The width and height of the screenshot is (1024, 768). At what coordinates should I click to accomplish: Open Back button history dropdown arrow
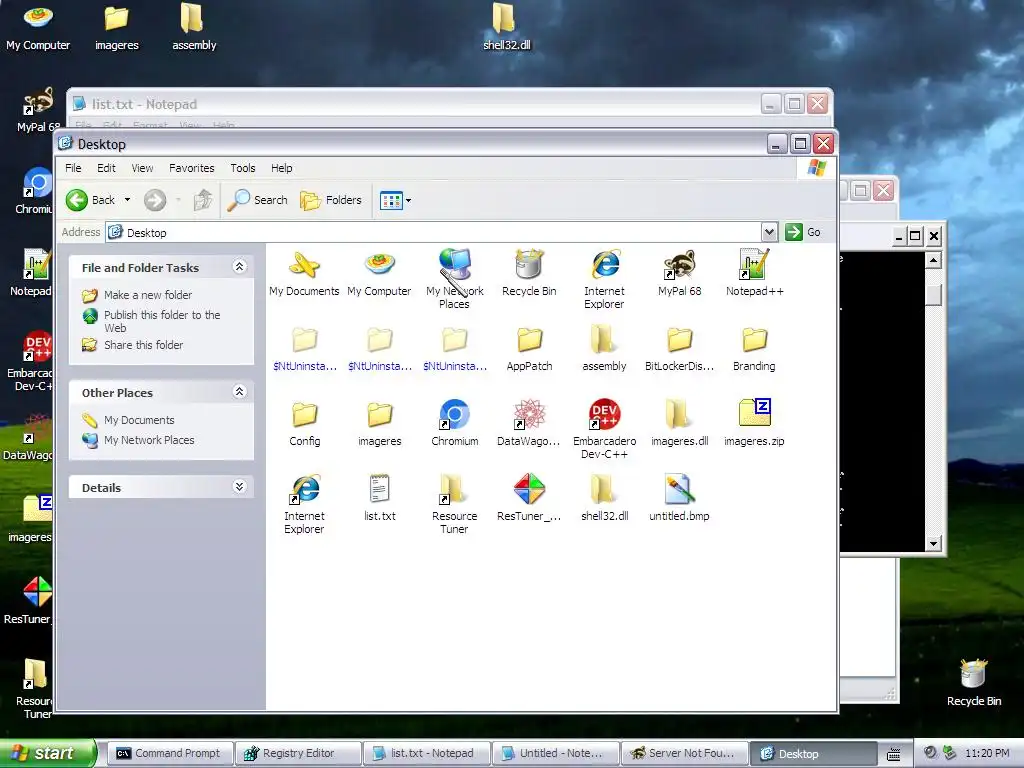127,200
